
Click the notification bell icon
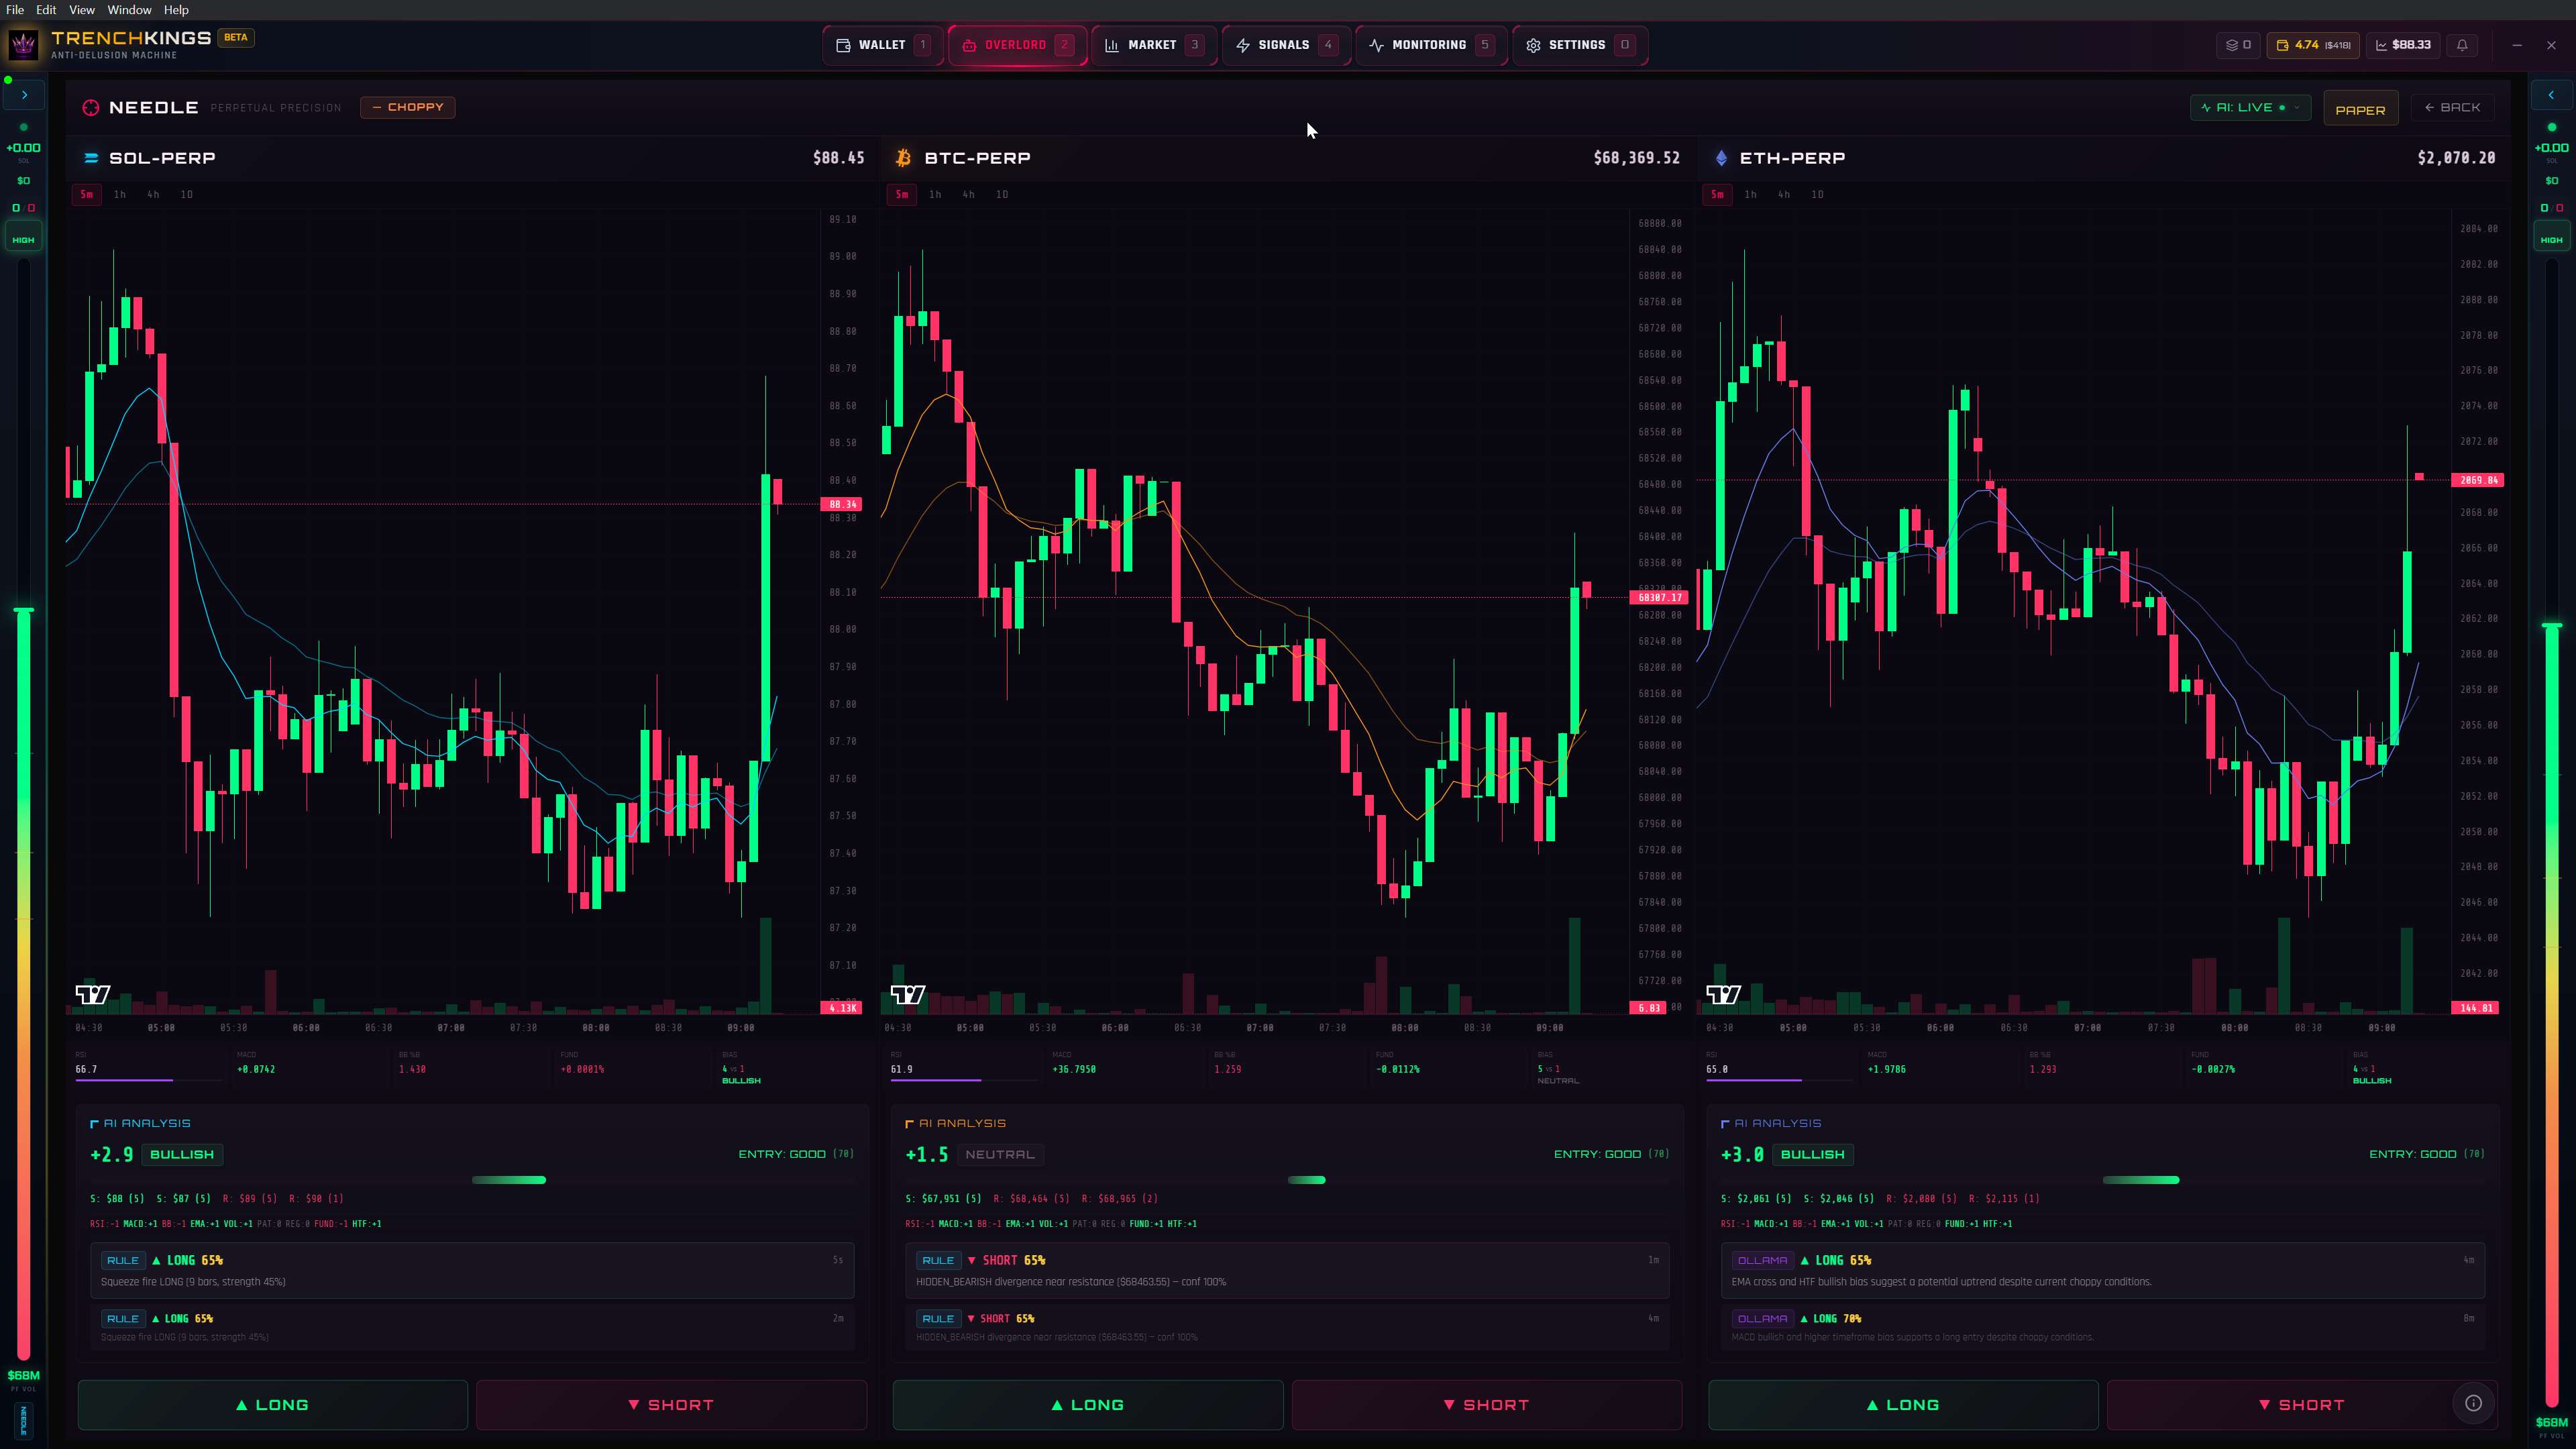coord(2463,45)
